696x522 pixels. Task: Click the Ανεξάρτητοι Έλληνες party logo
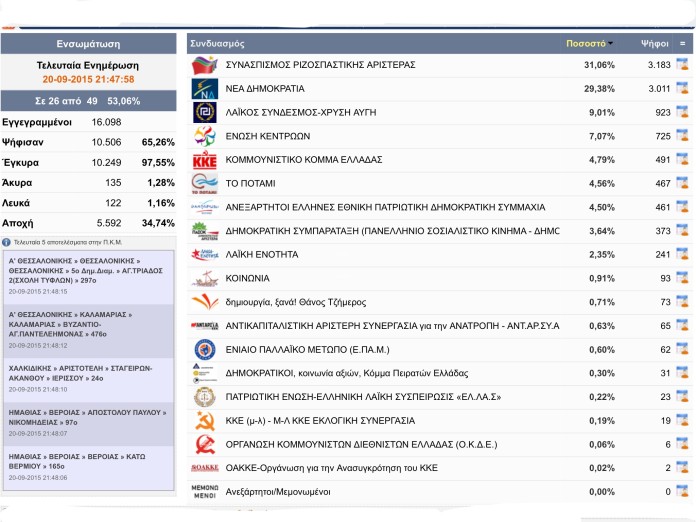pos(205,207)
